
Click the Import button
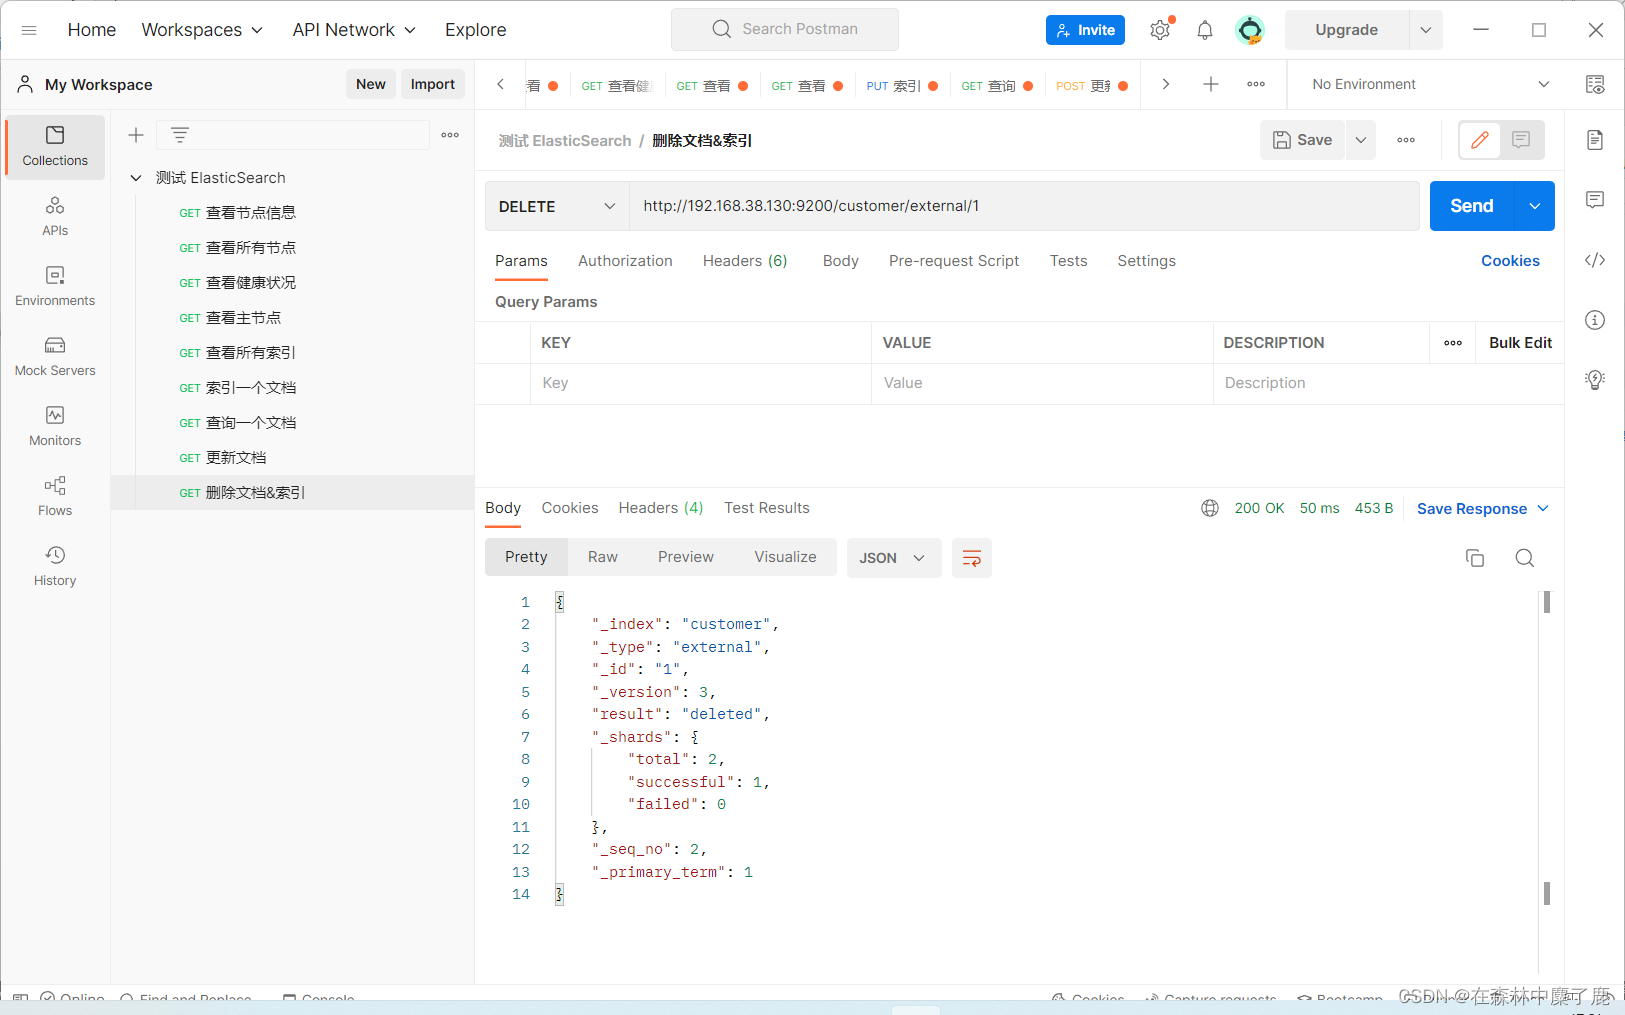[433, 84]
